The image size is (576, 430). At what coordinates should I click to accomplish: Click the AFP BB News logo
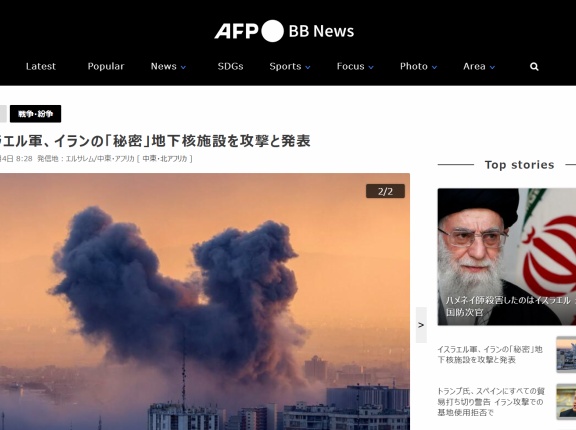click(x=284, y=31)
